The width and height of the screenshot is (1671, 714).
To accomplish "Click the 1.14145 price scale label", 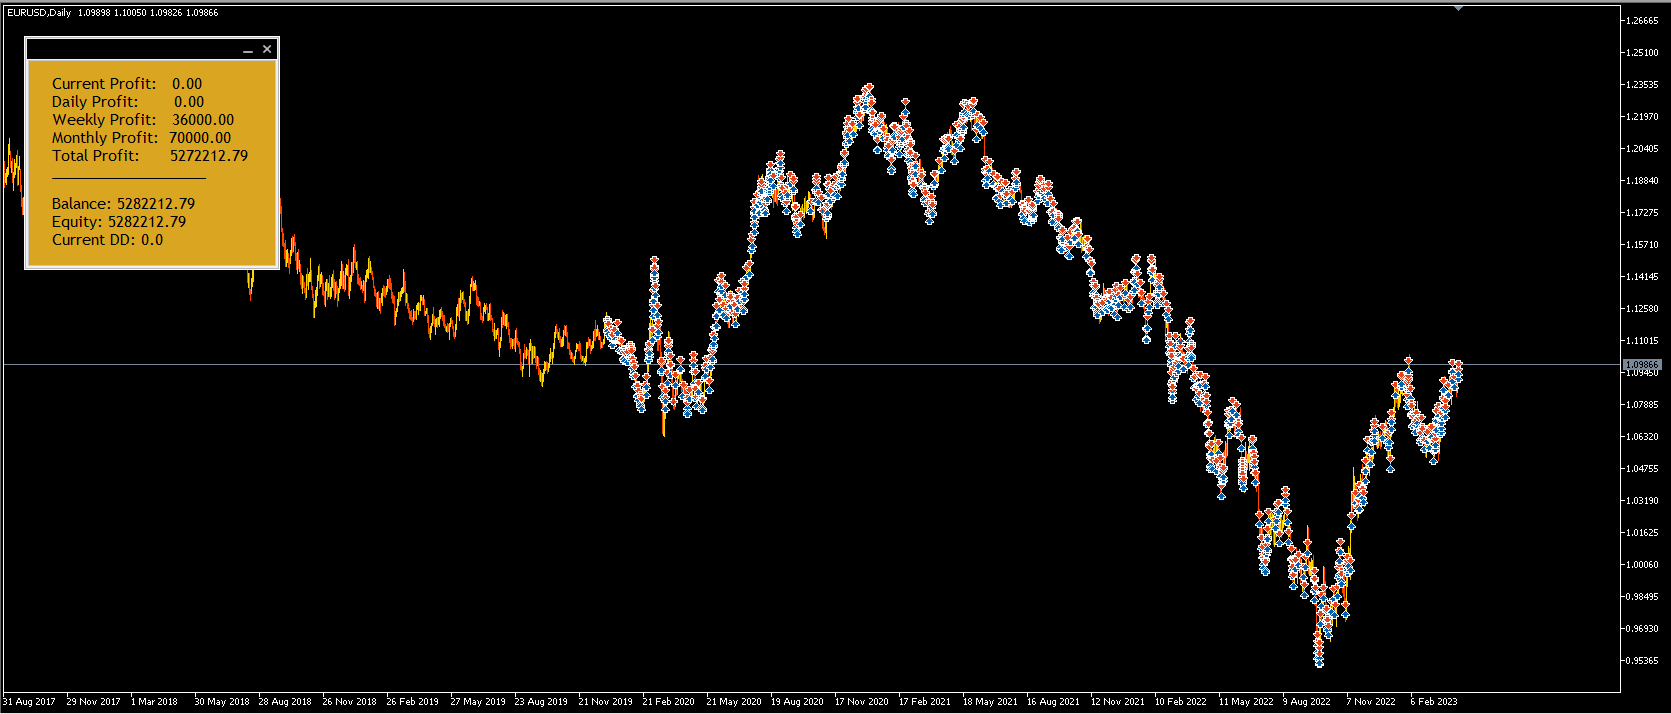I will pos(1642,277).
